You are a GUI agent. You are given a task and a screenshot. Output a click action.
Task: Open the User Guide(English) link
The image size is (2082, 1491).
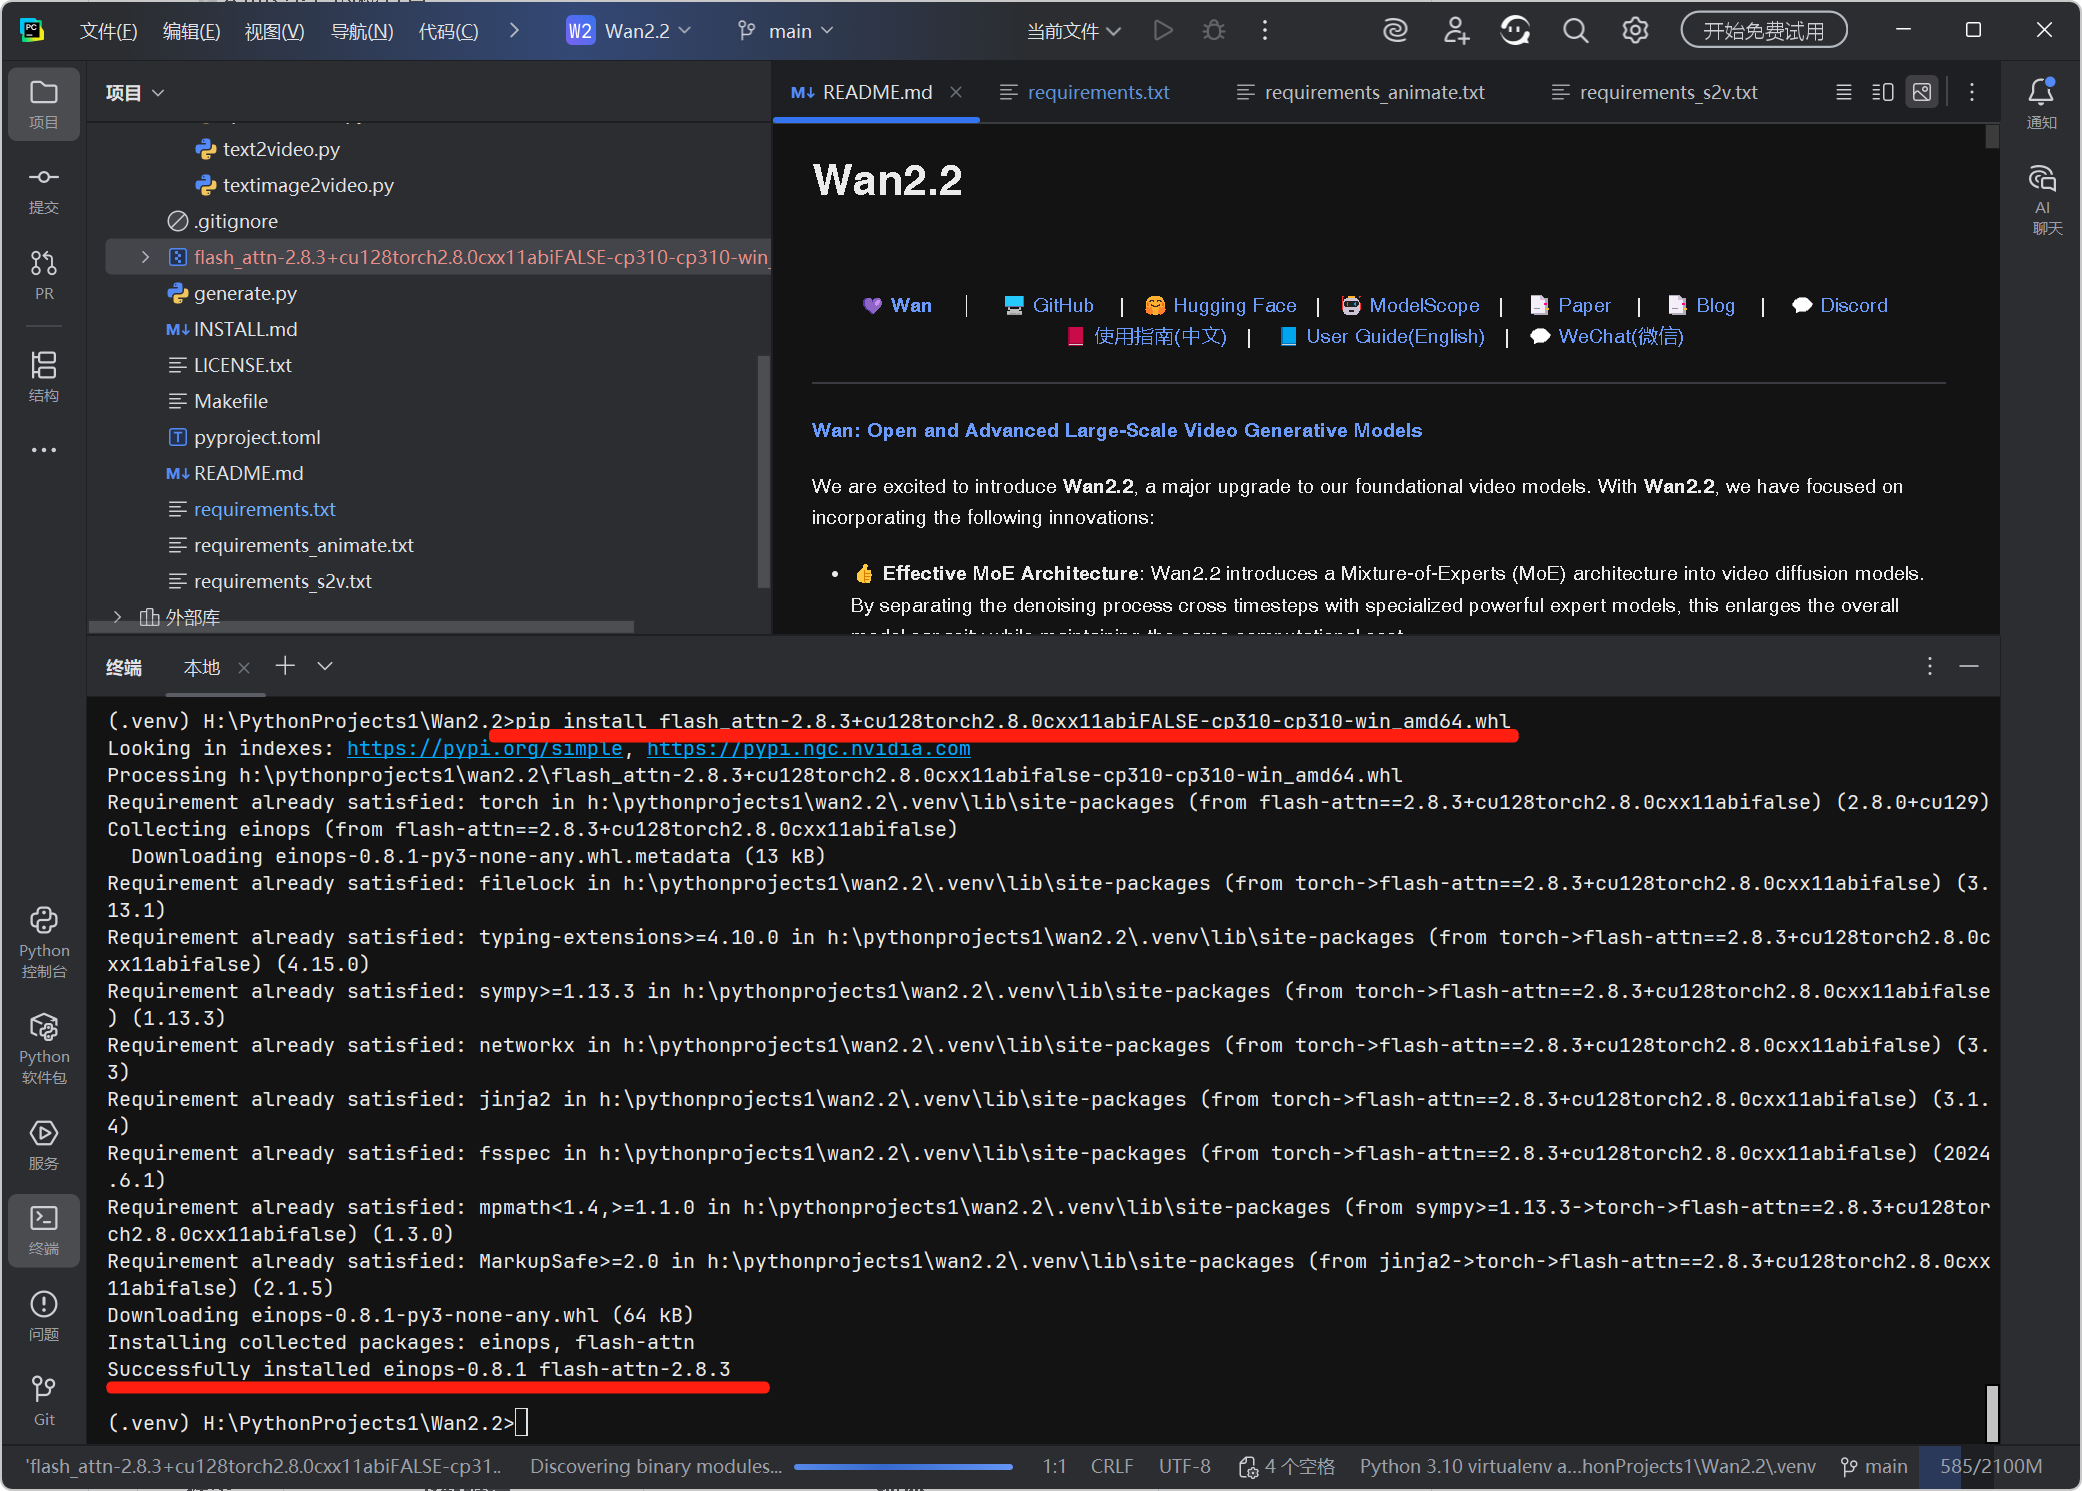[1395, 336]
